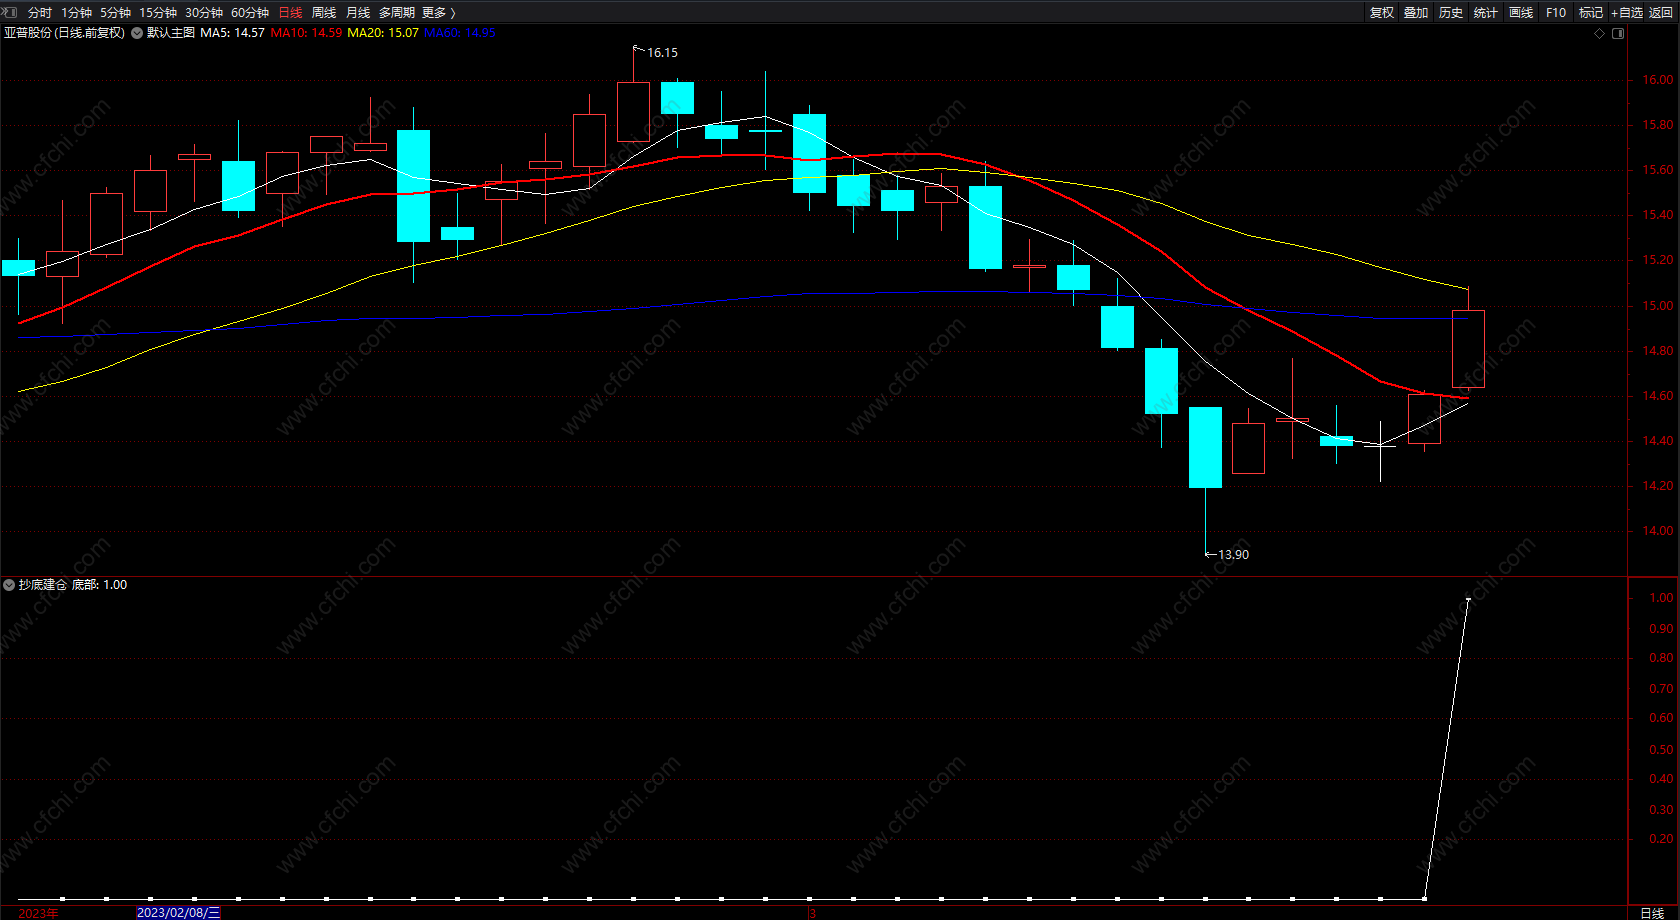
Task: Click the 返回 back button
Action: (1661, 12)
